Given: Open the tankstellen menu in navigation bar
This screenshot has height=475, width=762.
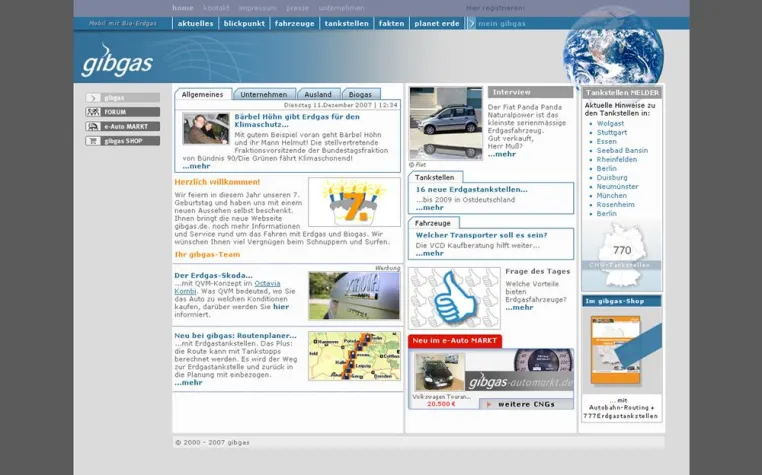Looking at the screenshot, I should [346, 23].
